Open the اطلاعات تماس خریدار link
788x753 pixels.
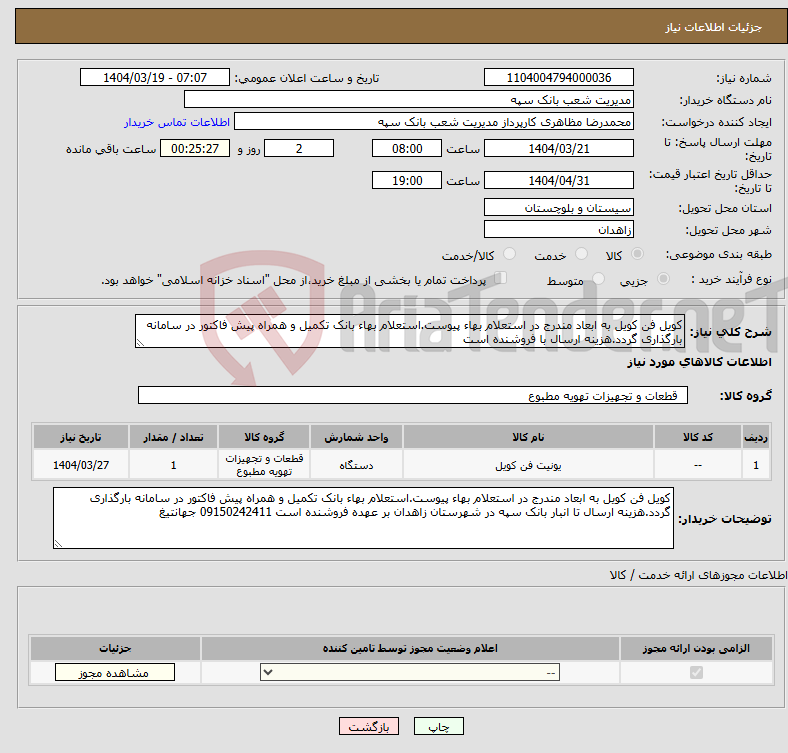coord(177,122)
